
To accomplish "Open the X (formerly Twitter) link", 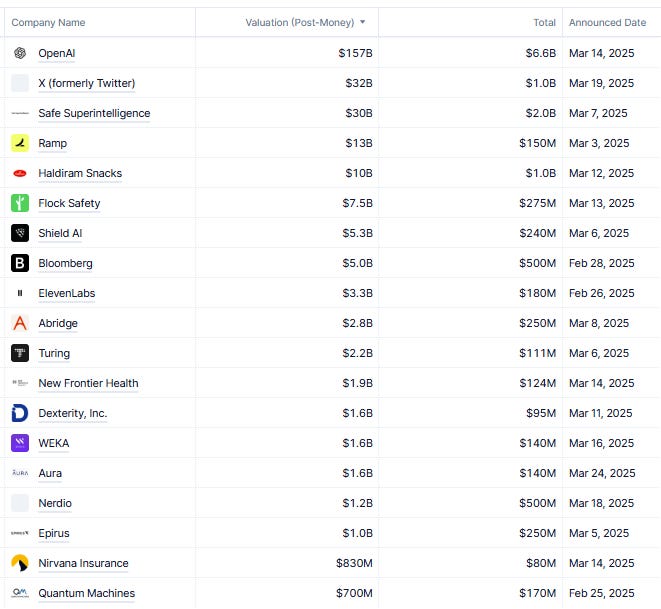I will 87,83.
